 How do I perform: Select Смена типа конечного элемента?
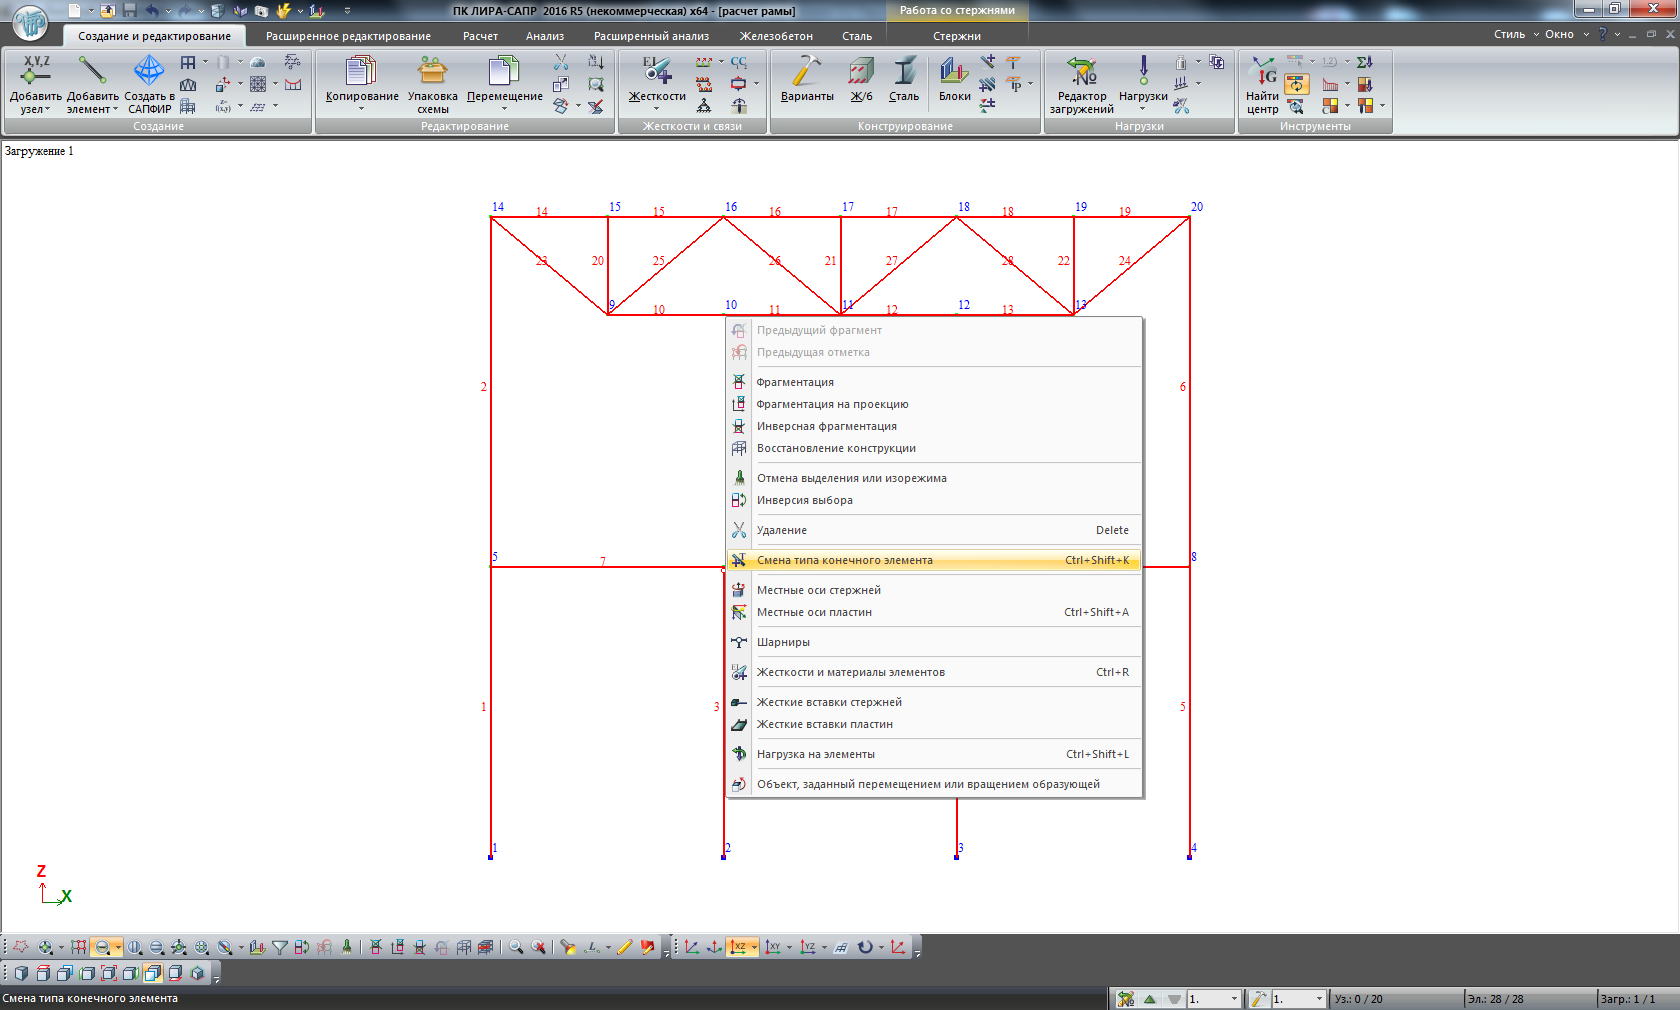[x=934, y=560]
